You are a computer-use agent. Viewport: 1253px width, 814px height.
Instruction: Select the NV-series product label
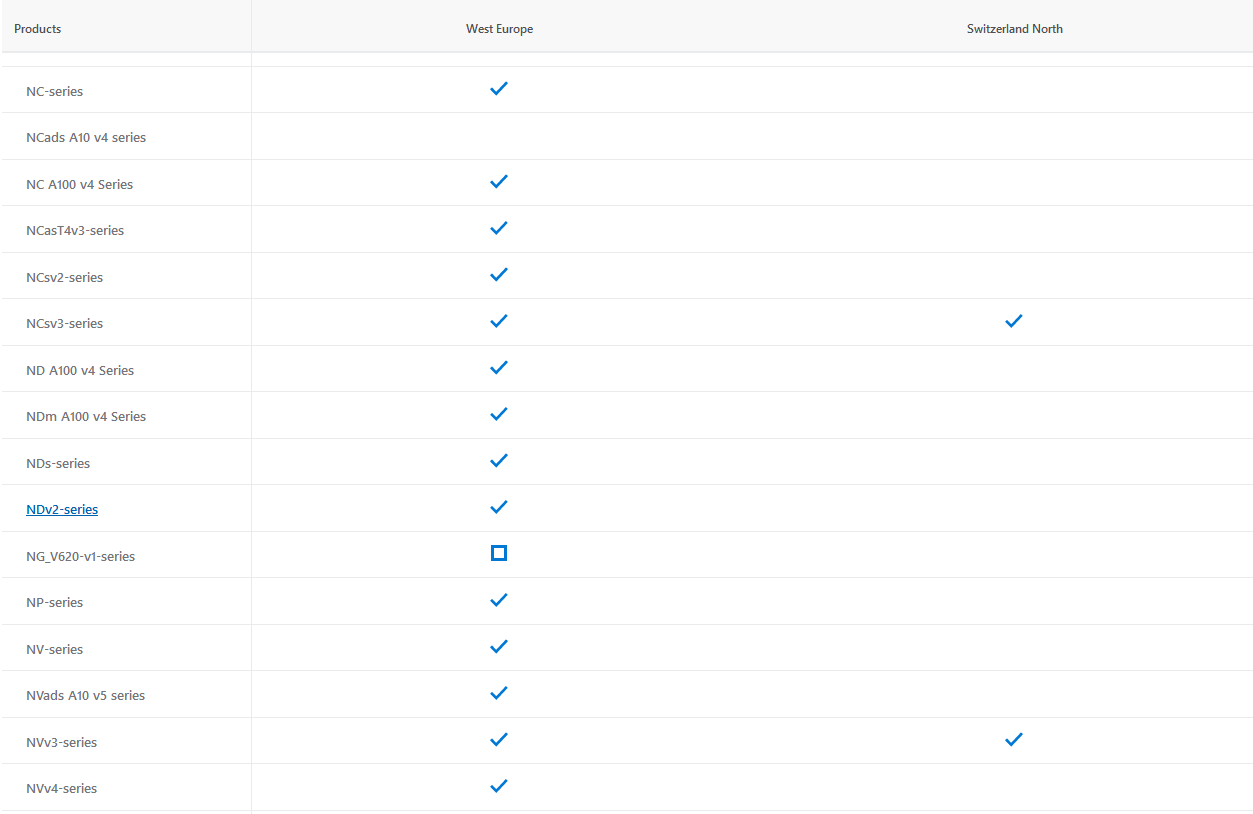(55, 649)
